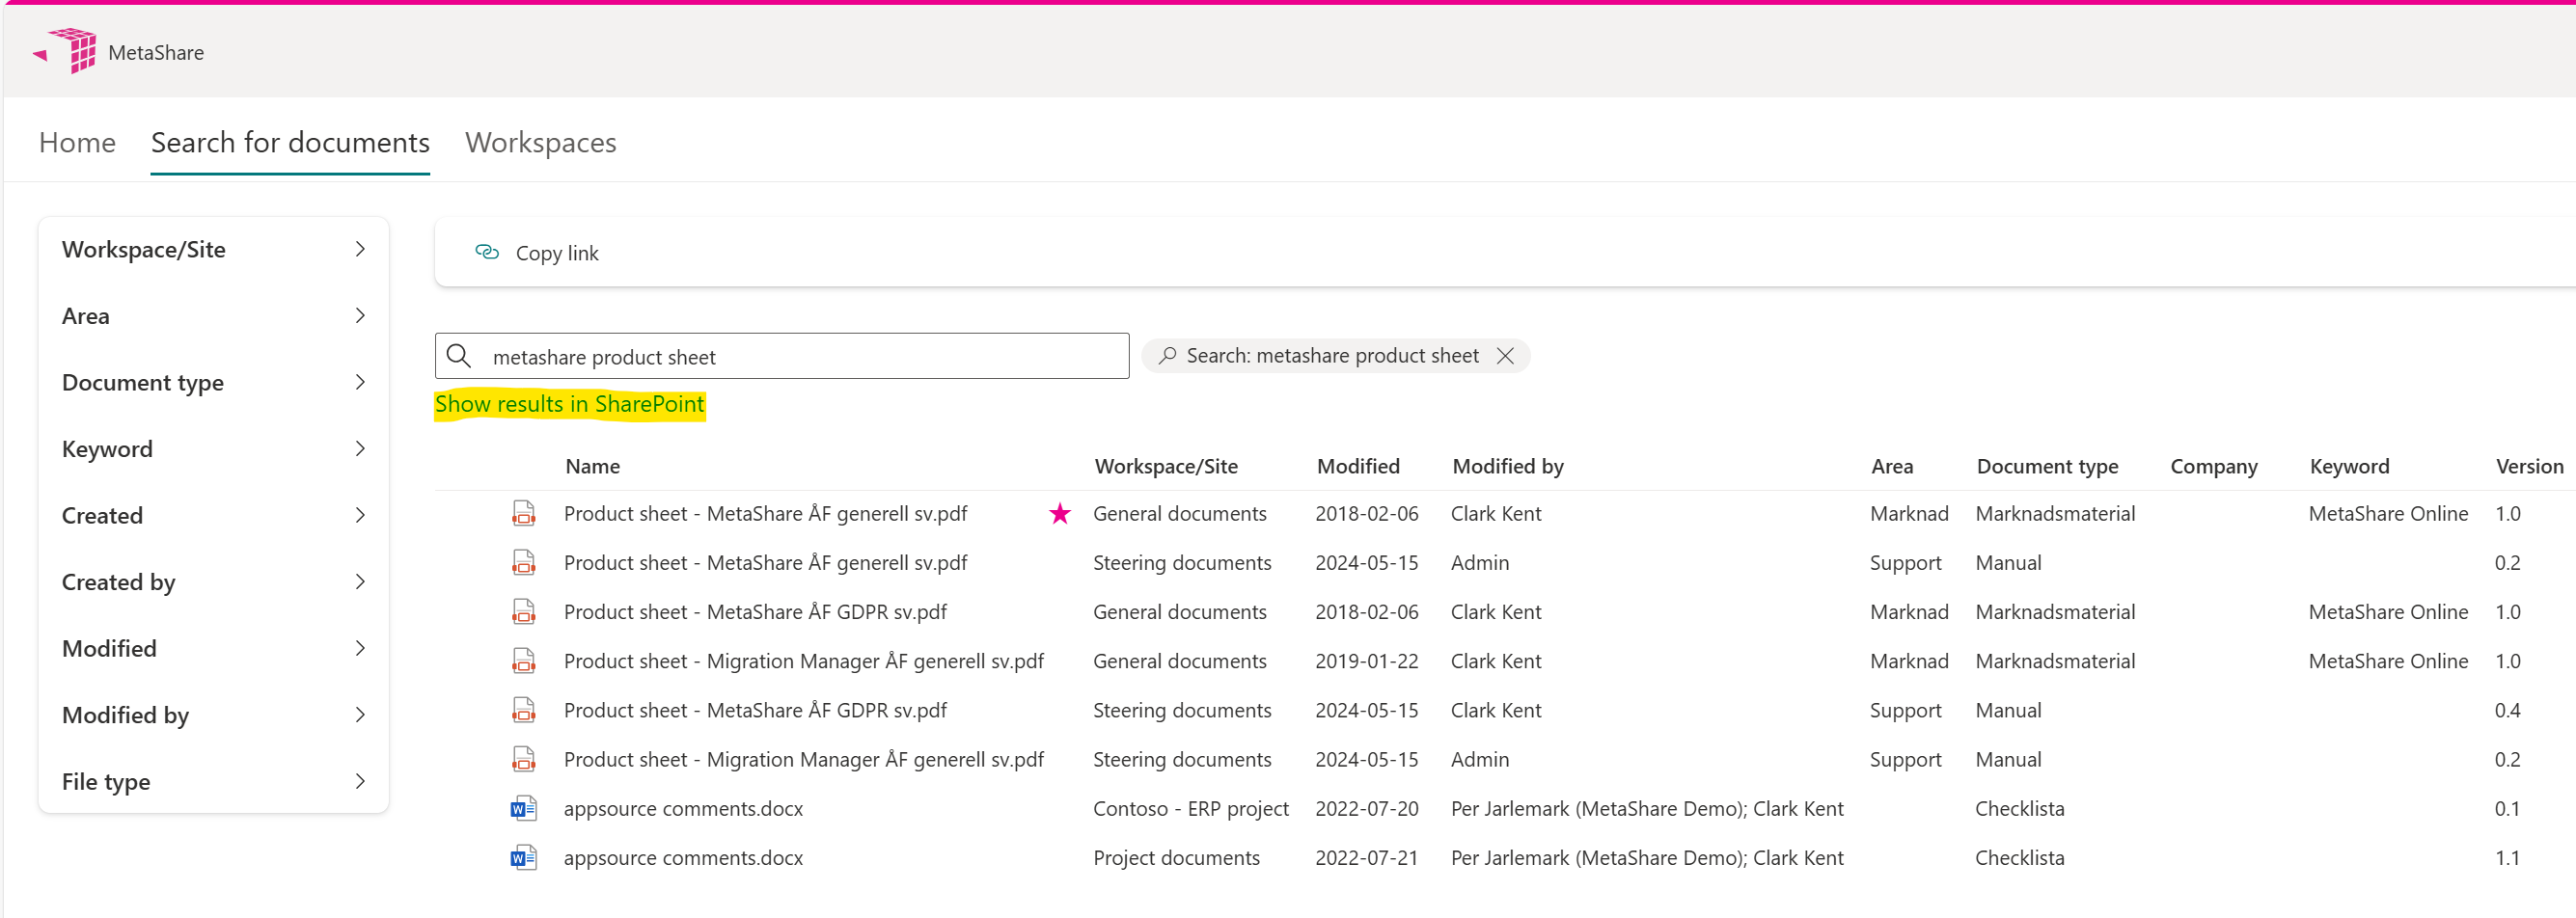Open Product sheet - Migration Manager in Steering documents
This screenshot has width=2576, height=918.
tap(803, 760)
